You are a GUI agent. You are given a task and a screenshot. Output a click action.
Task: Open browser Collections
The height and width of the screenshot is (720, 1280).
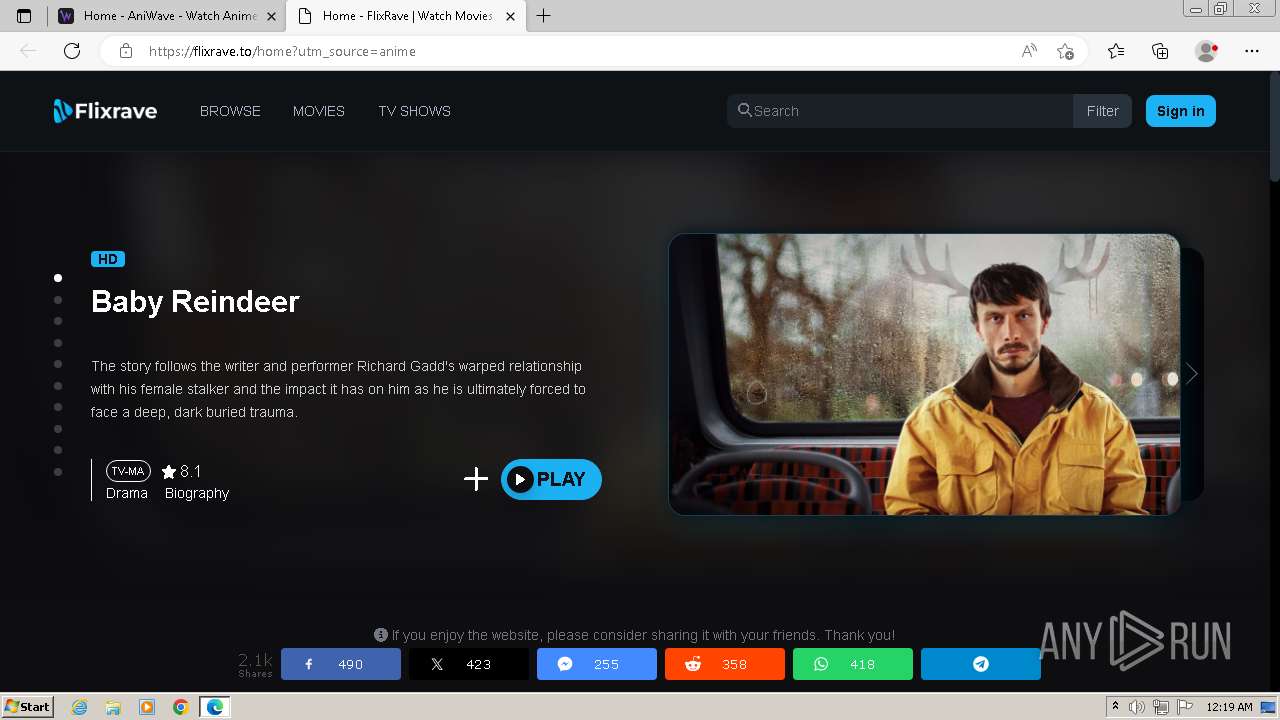(x=1160, y=51)
